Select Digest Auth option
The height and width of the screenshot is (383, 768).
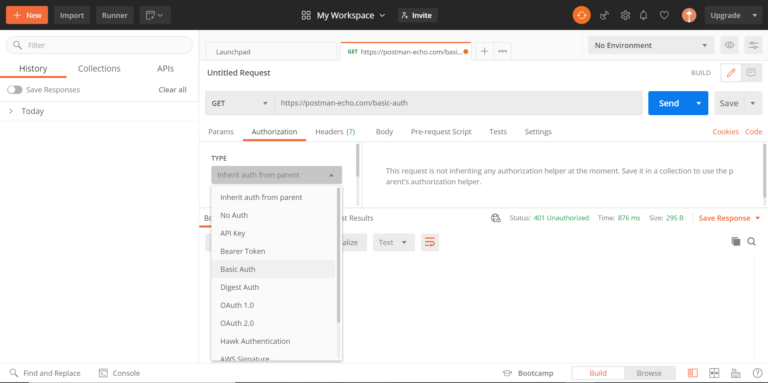pos(273,287)
